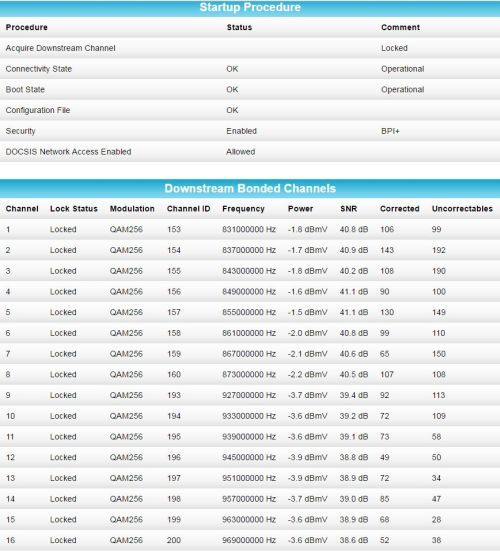Image resolution: width=500 pixels, height=554 pixels.
Task: Select the Corrected value 143 in channel 2
Action: [x=387, y=250]
